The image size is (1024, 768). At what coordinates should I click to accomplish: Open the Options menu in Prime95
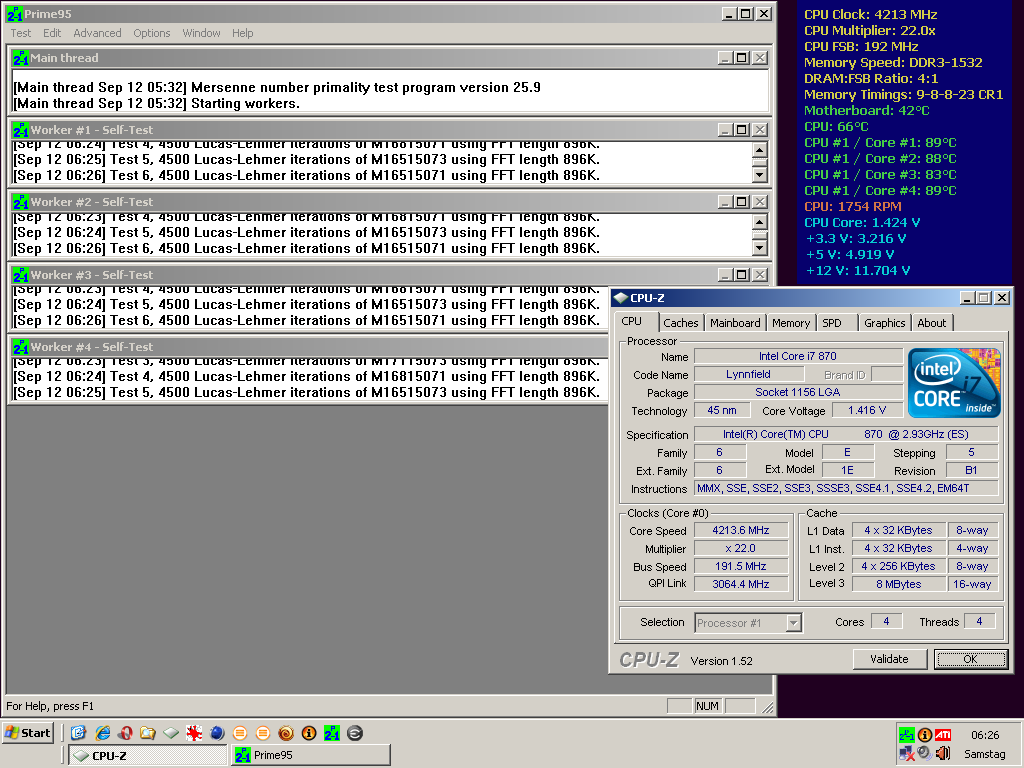click(152, 33)
